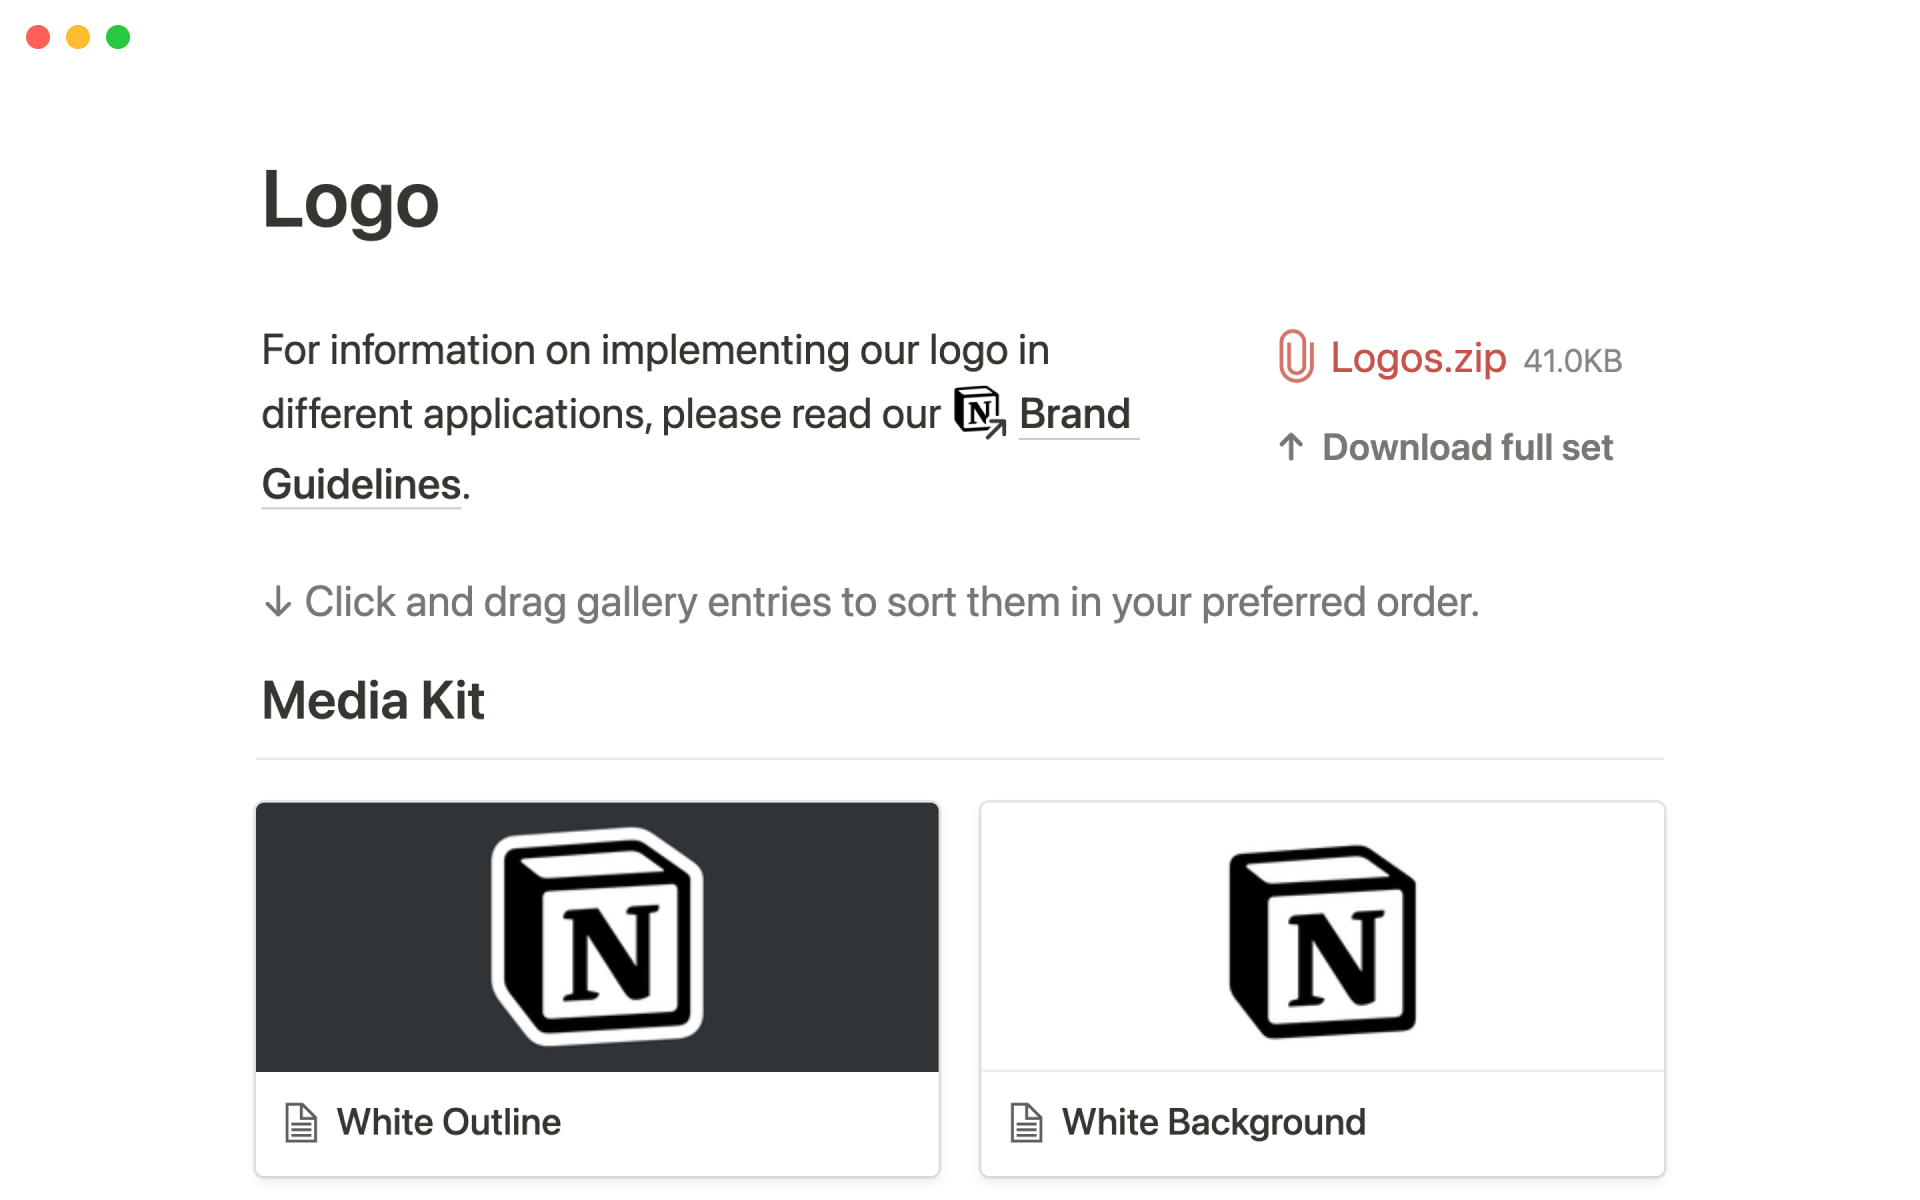
Task: Open the White Outline logo thumbnail
Action: pyautogui.click(x=597, y=937)
